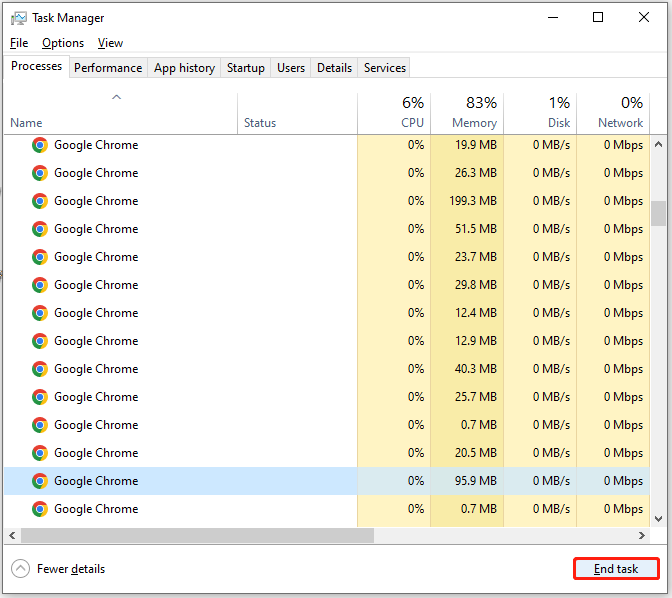
Task: Switch to the Performance tab
Action: coord(108,68)
